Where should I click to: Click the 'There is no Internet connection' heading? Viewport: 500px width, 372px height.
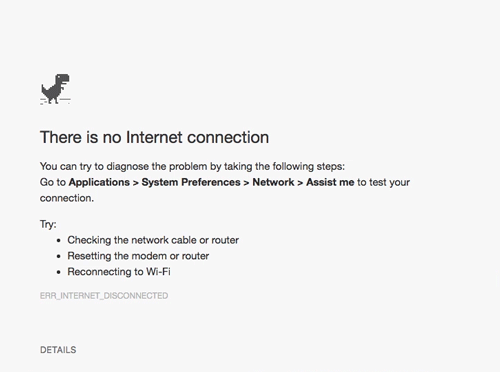pos(154,137)
